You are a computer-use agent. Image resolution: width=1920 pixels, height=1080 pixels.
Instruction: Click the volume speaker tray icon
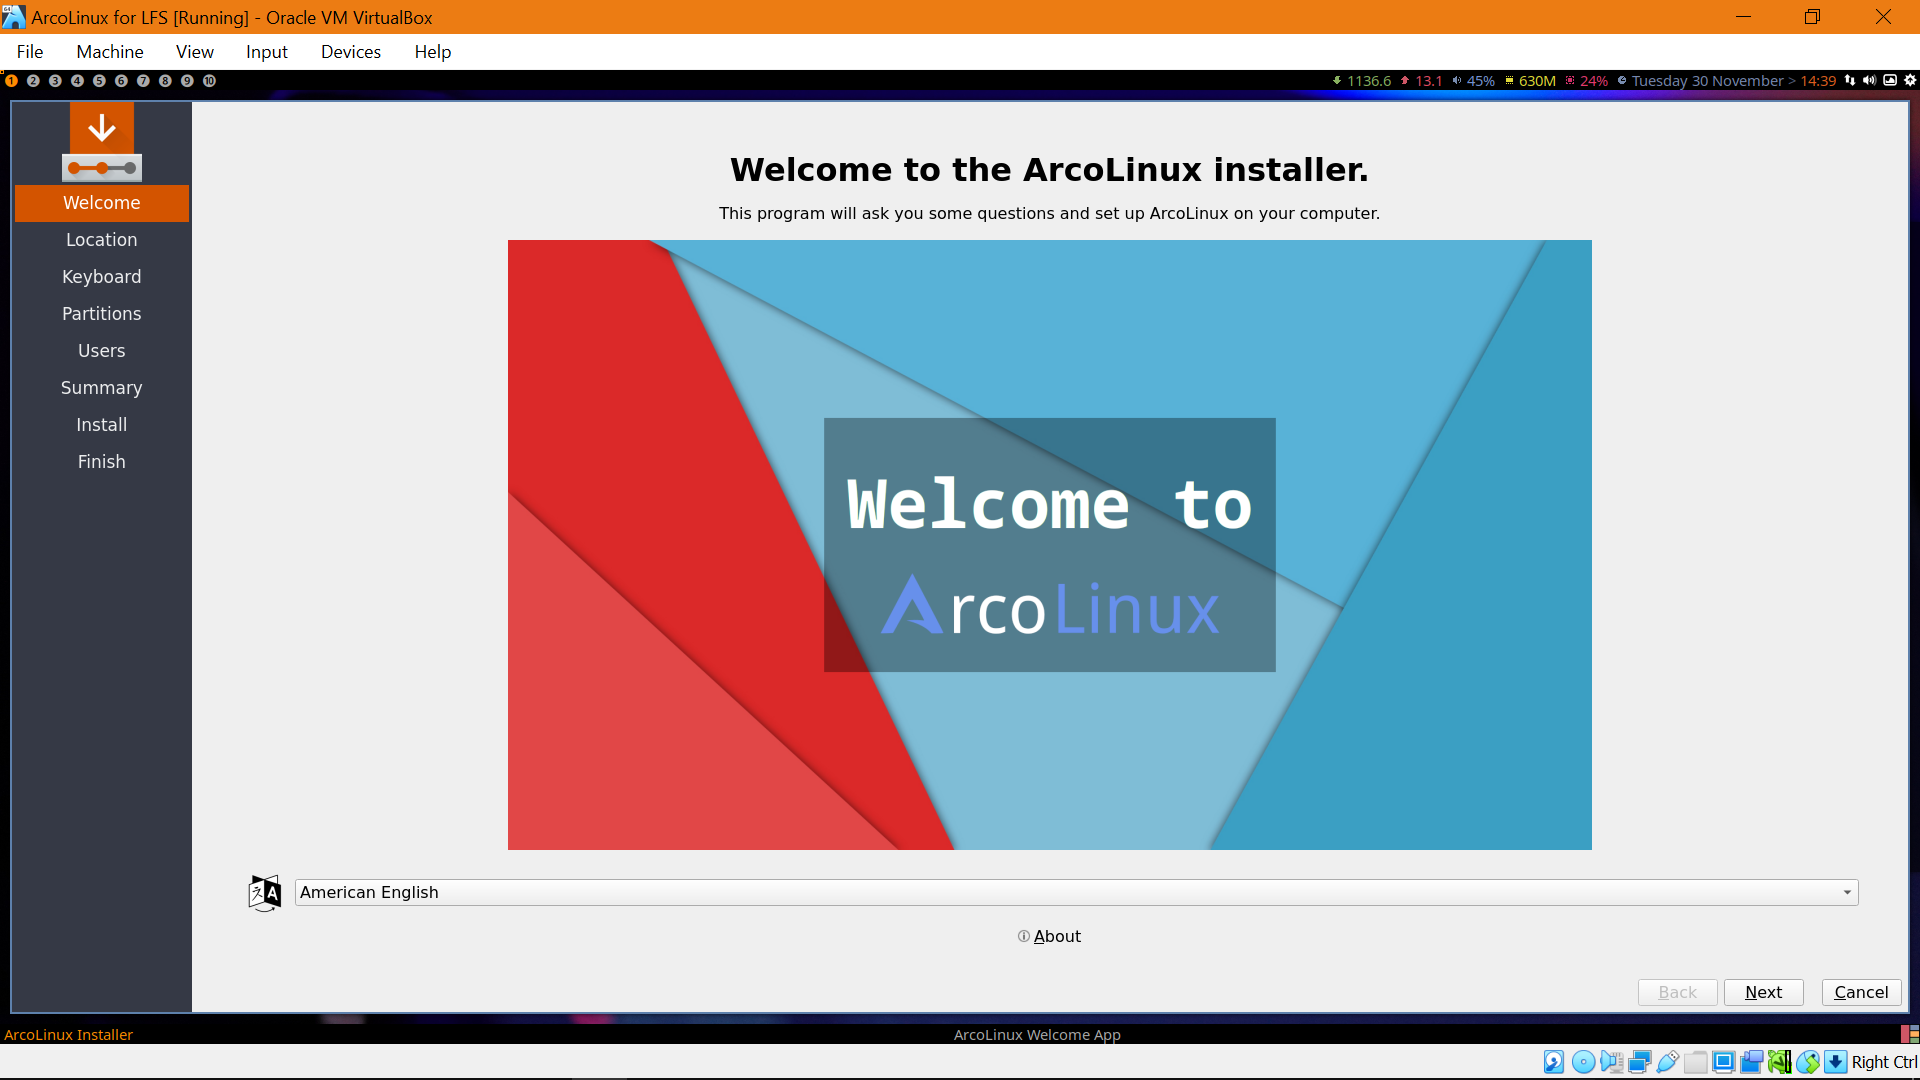(x=1869, y=80)
